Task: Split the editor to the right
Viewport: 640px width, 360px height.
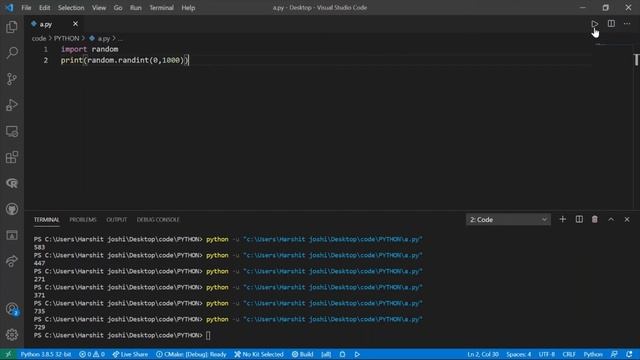Action: point(611,24)
